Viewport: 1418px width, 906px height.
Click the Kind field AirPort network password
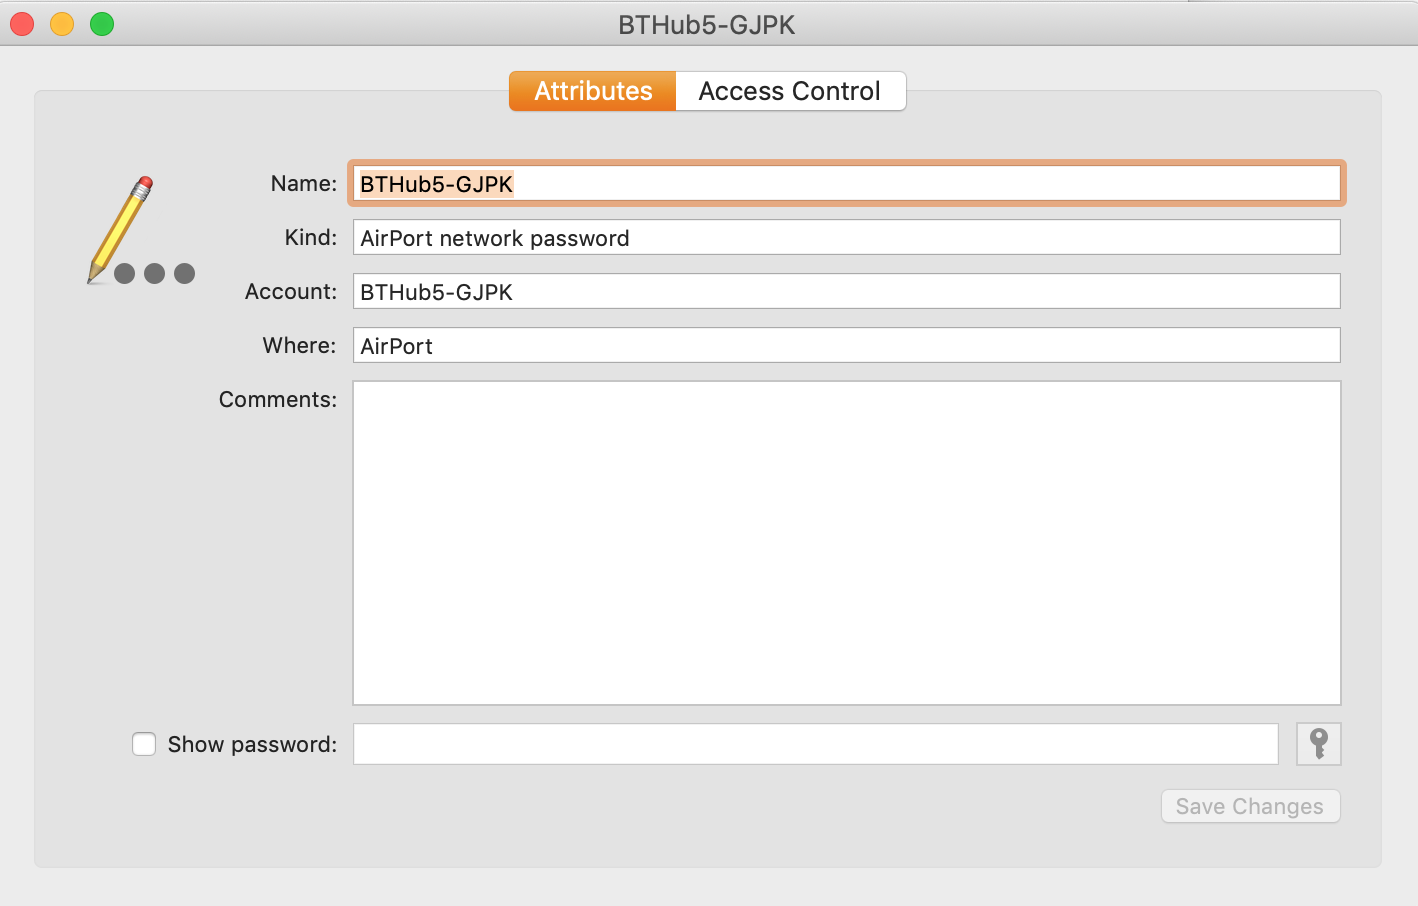coord(846,238)
